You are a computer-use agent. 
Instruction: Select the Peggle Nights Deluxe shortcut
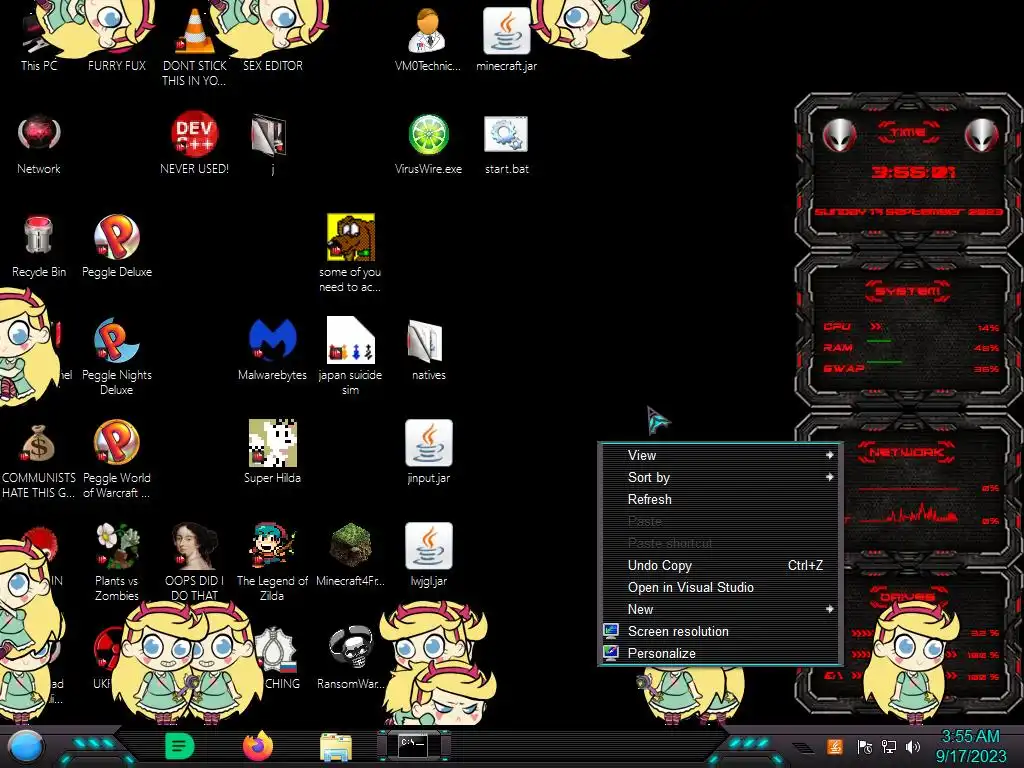(x=117, y=357)
